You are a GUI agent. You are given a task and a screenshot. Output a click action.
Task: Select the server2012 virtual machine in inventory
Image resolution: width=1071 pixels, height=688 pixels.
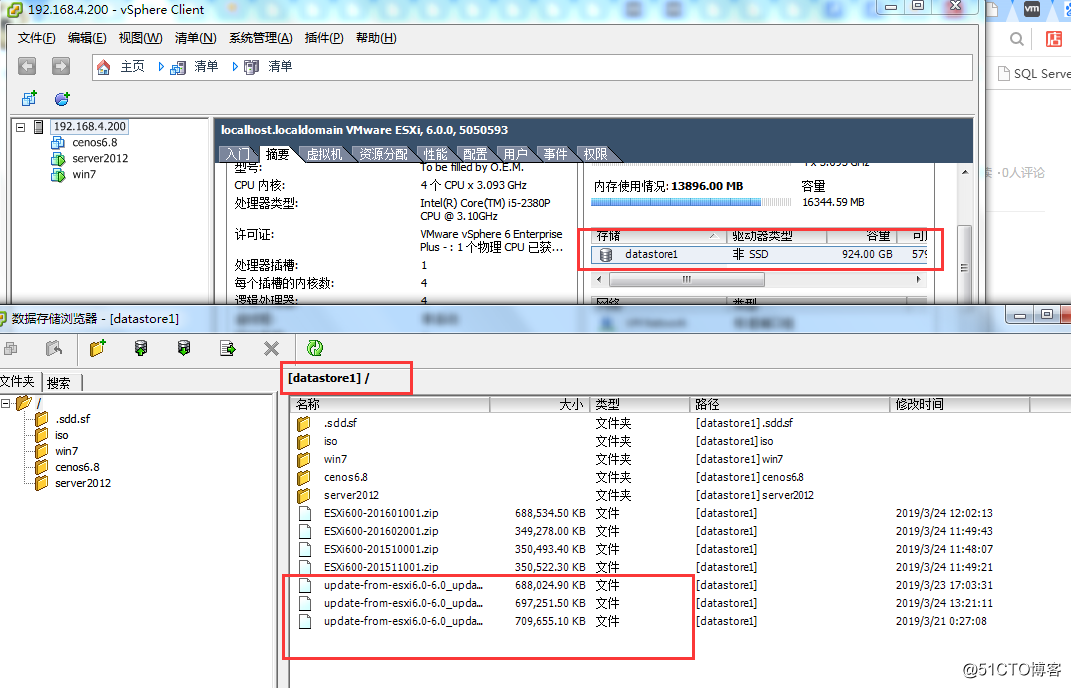pyautogui.click(x=100, y=158)
